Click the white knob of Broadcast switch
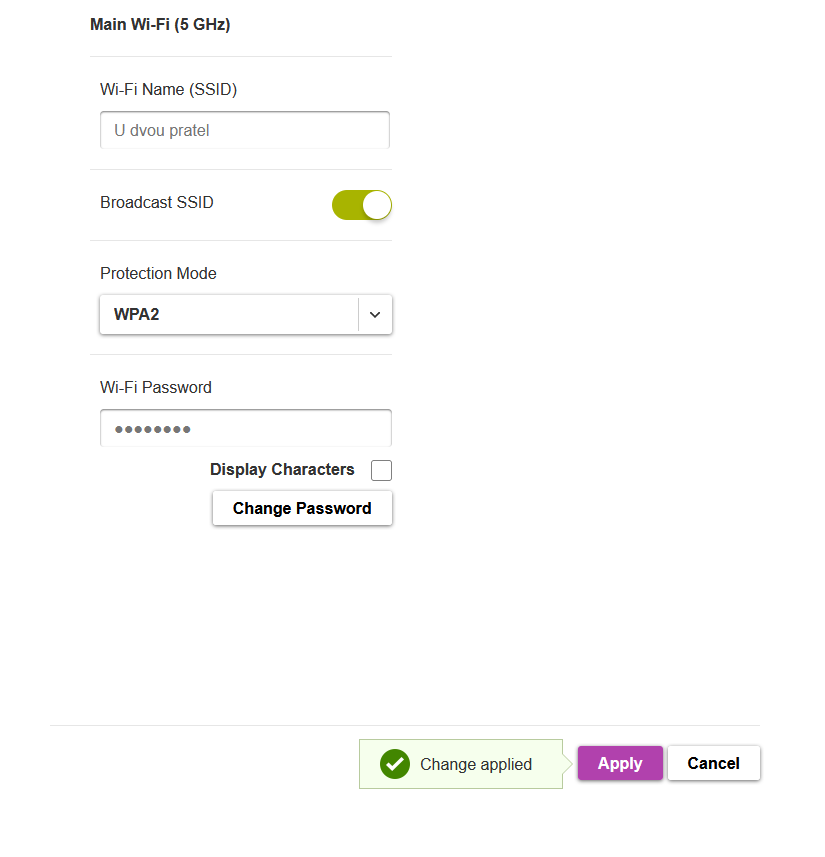The width and height of the screenshot is (825, 857). point(376,205)
